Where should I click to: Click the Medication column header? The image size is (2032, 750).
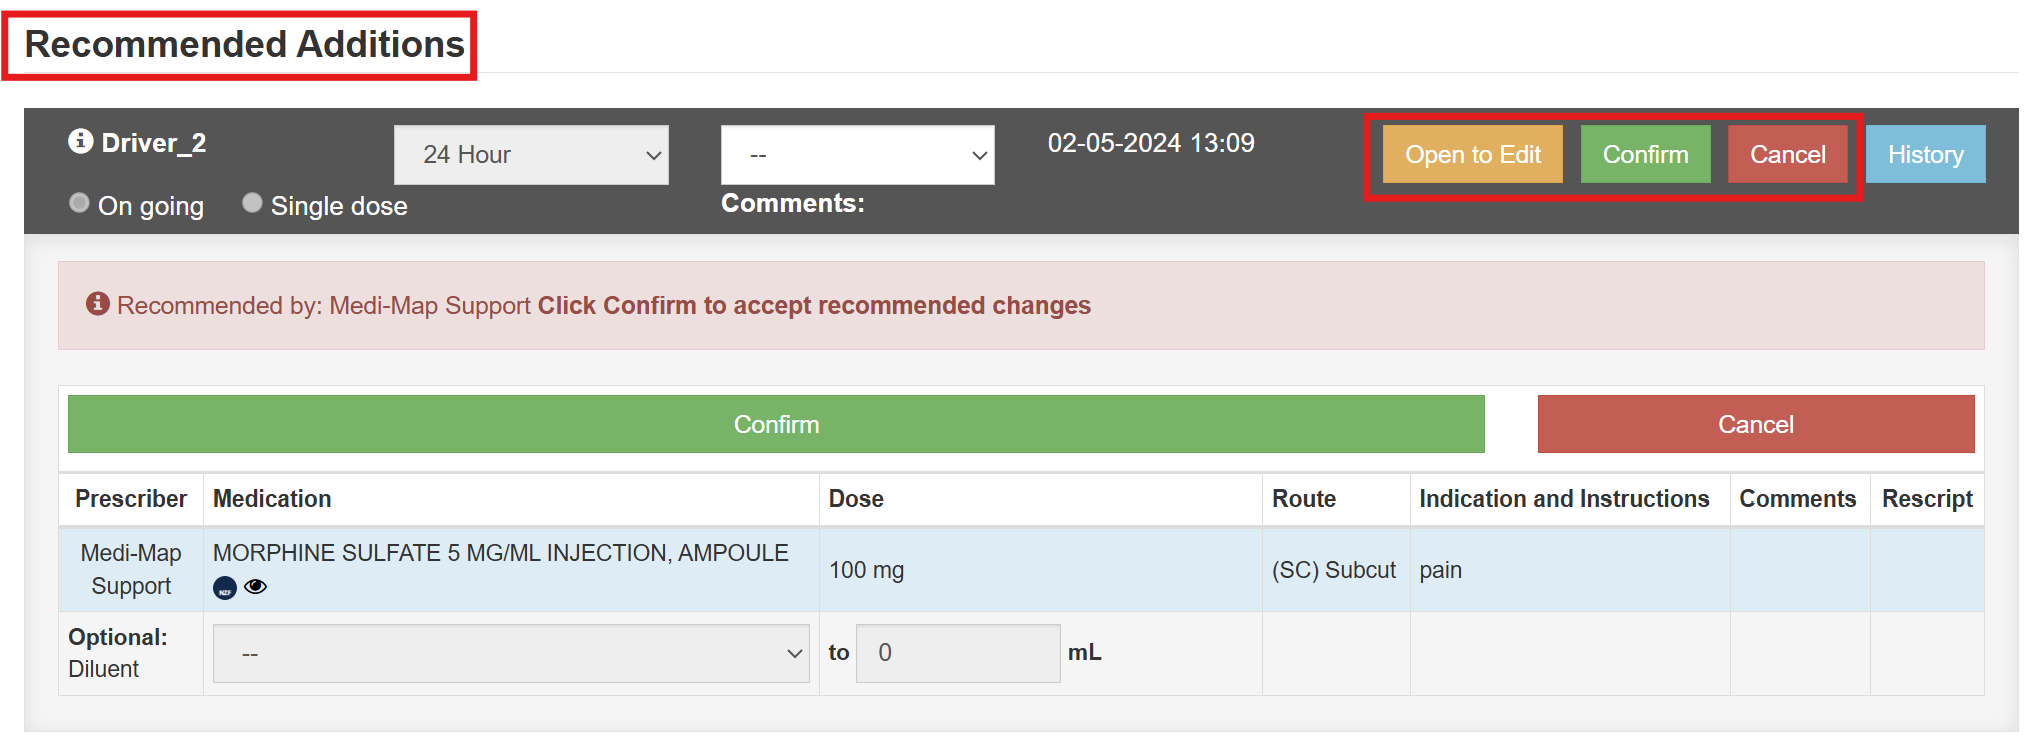(272, 499)
